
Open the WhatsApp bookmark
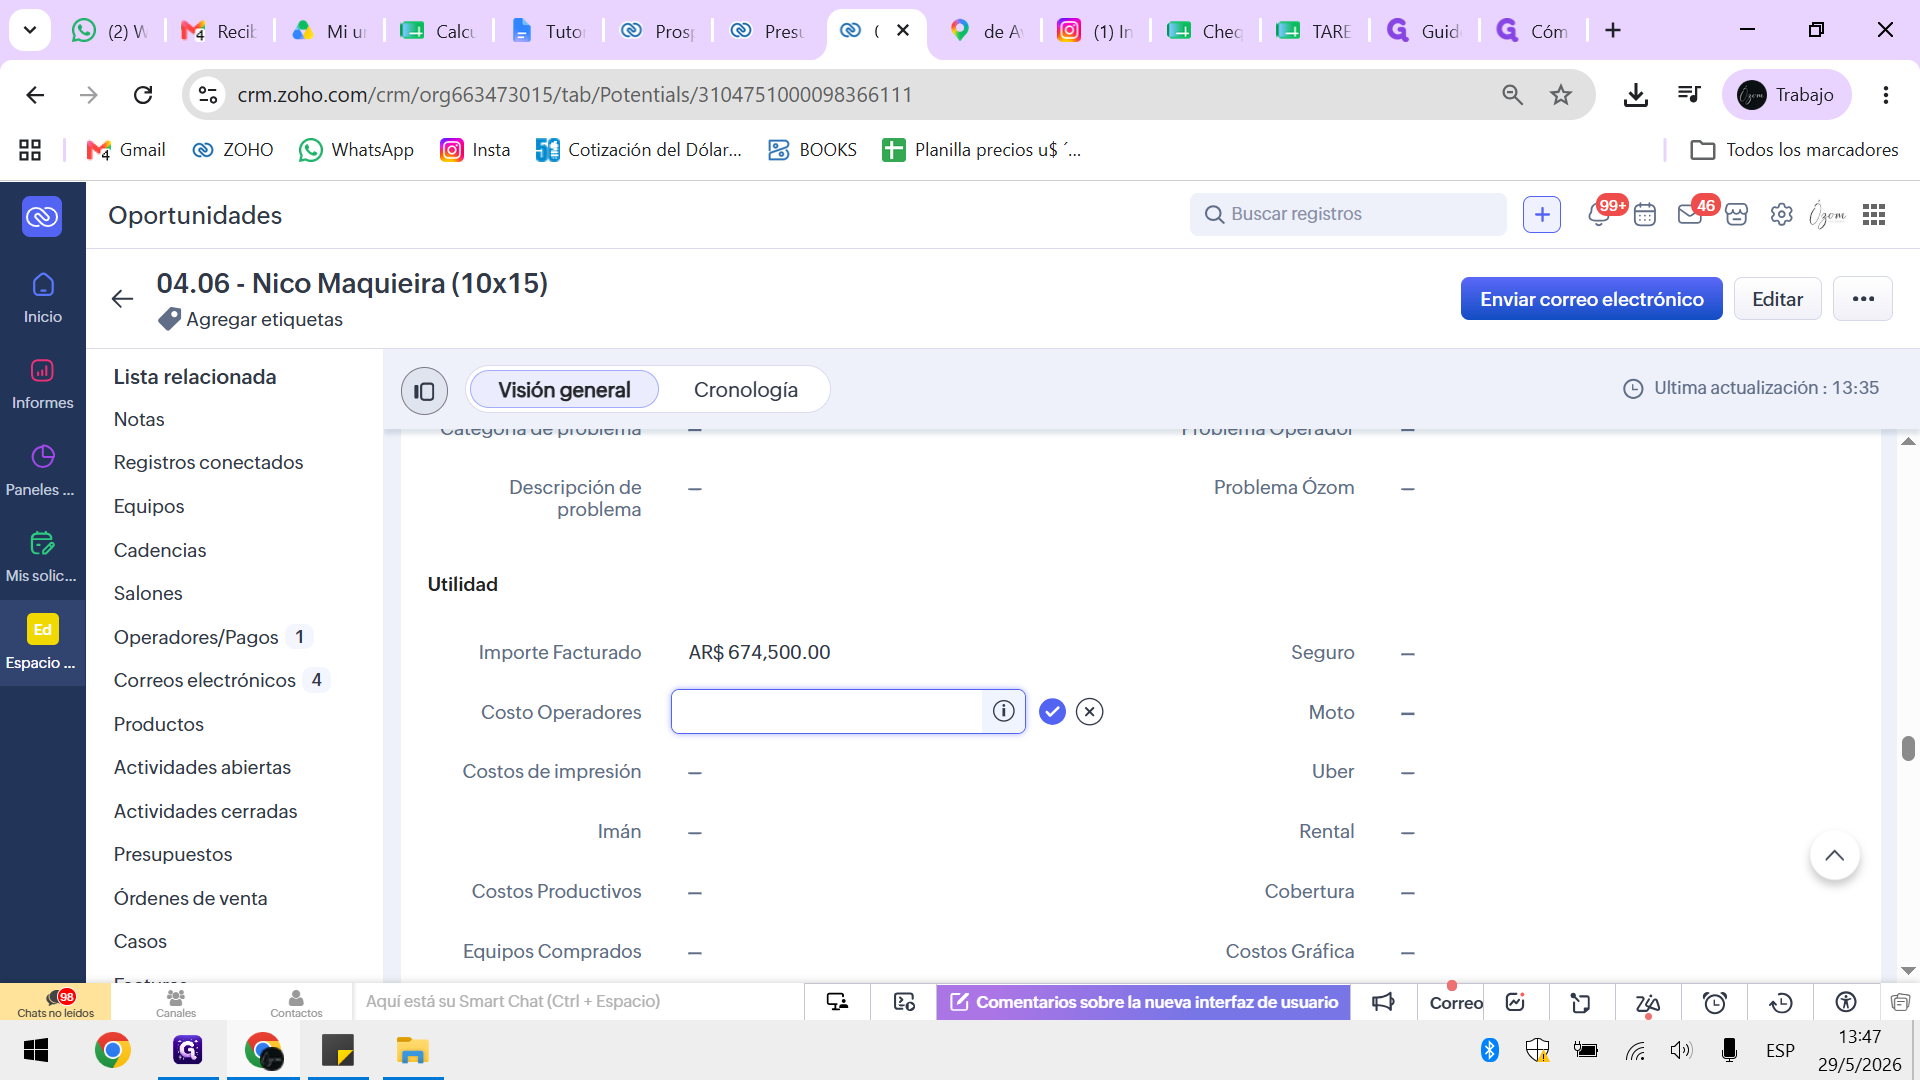point(357,150)
